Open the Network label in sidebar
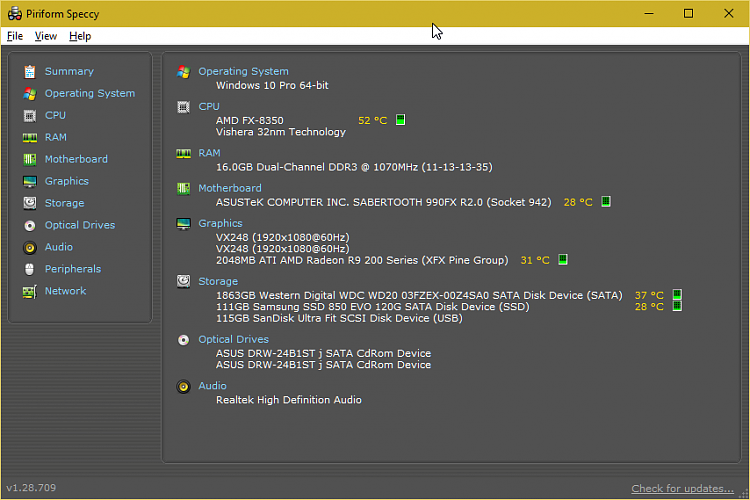The width and height of the screenshot is (750, 500). coord(66,291)
